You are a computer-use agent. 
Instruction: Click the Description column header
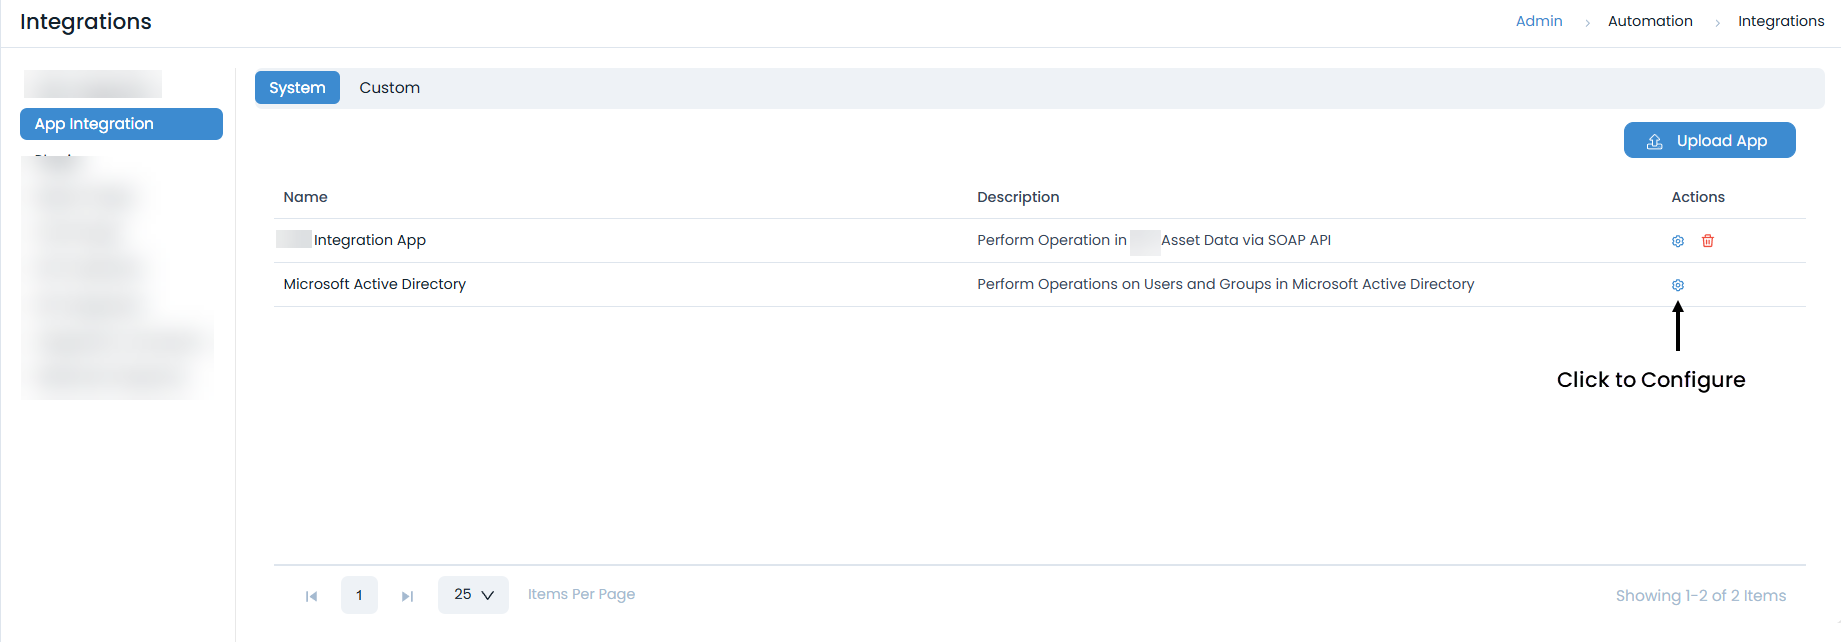[x=1018, y=197]
